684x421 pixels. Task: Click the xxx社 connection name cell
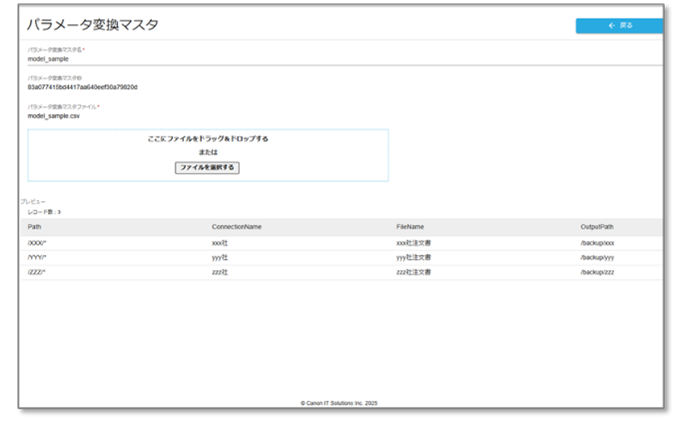(220, 243)
